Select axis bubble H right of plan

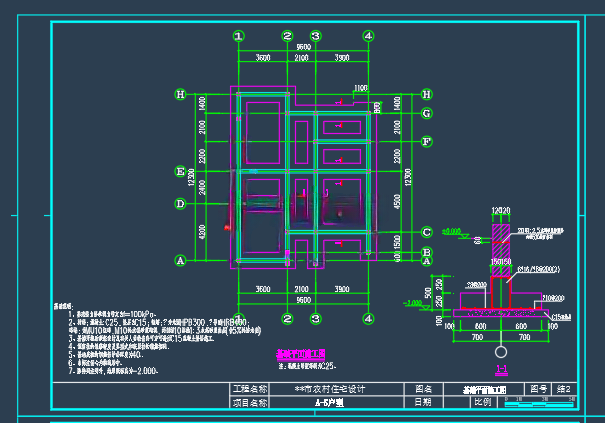pyautogui.click(x=427, y=94)
